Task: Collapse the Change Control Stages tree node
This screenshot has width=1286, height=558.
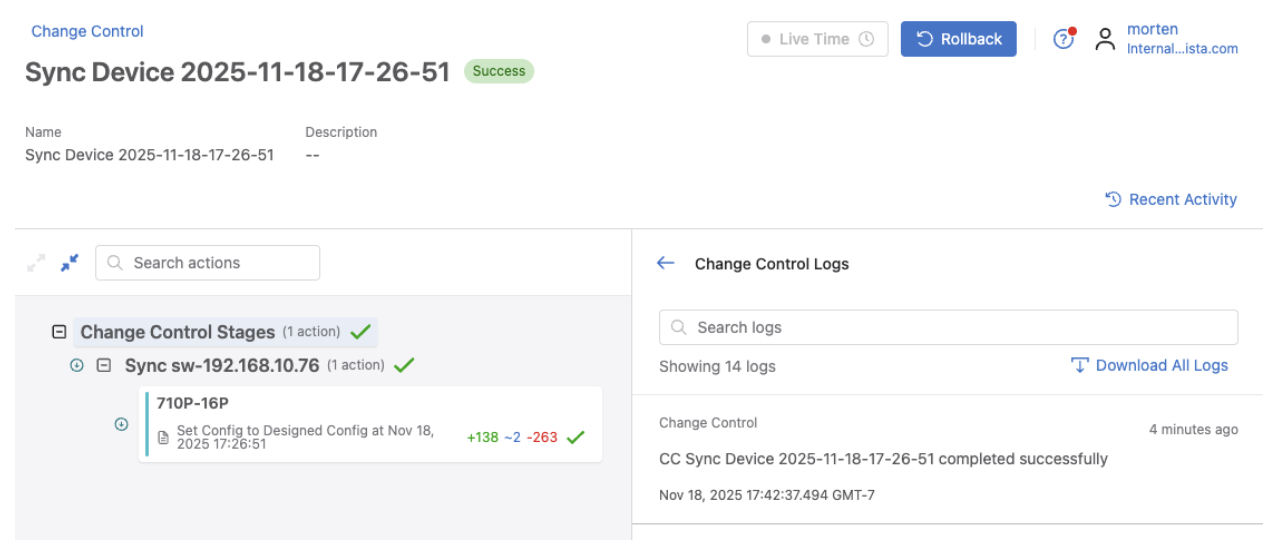Action: pos(59,332)
